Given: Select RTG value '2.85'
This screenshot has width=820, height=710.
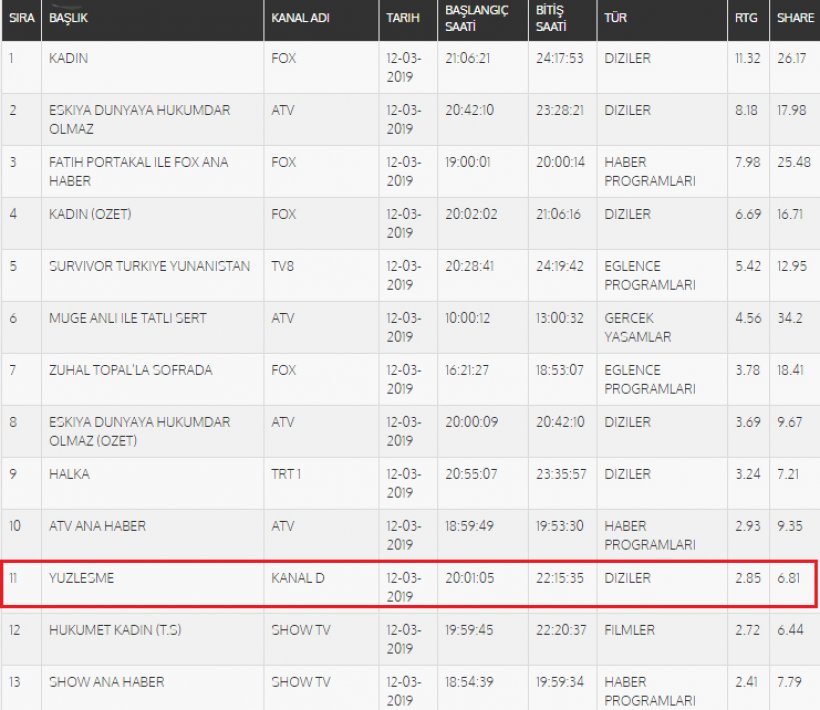Looking at the screenshot, I should tap(748, 578).
